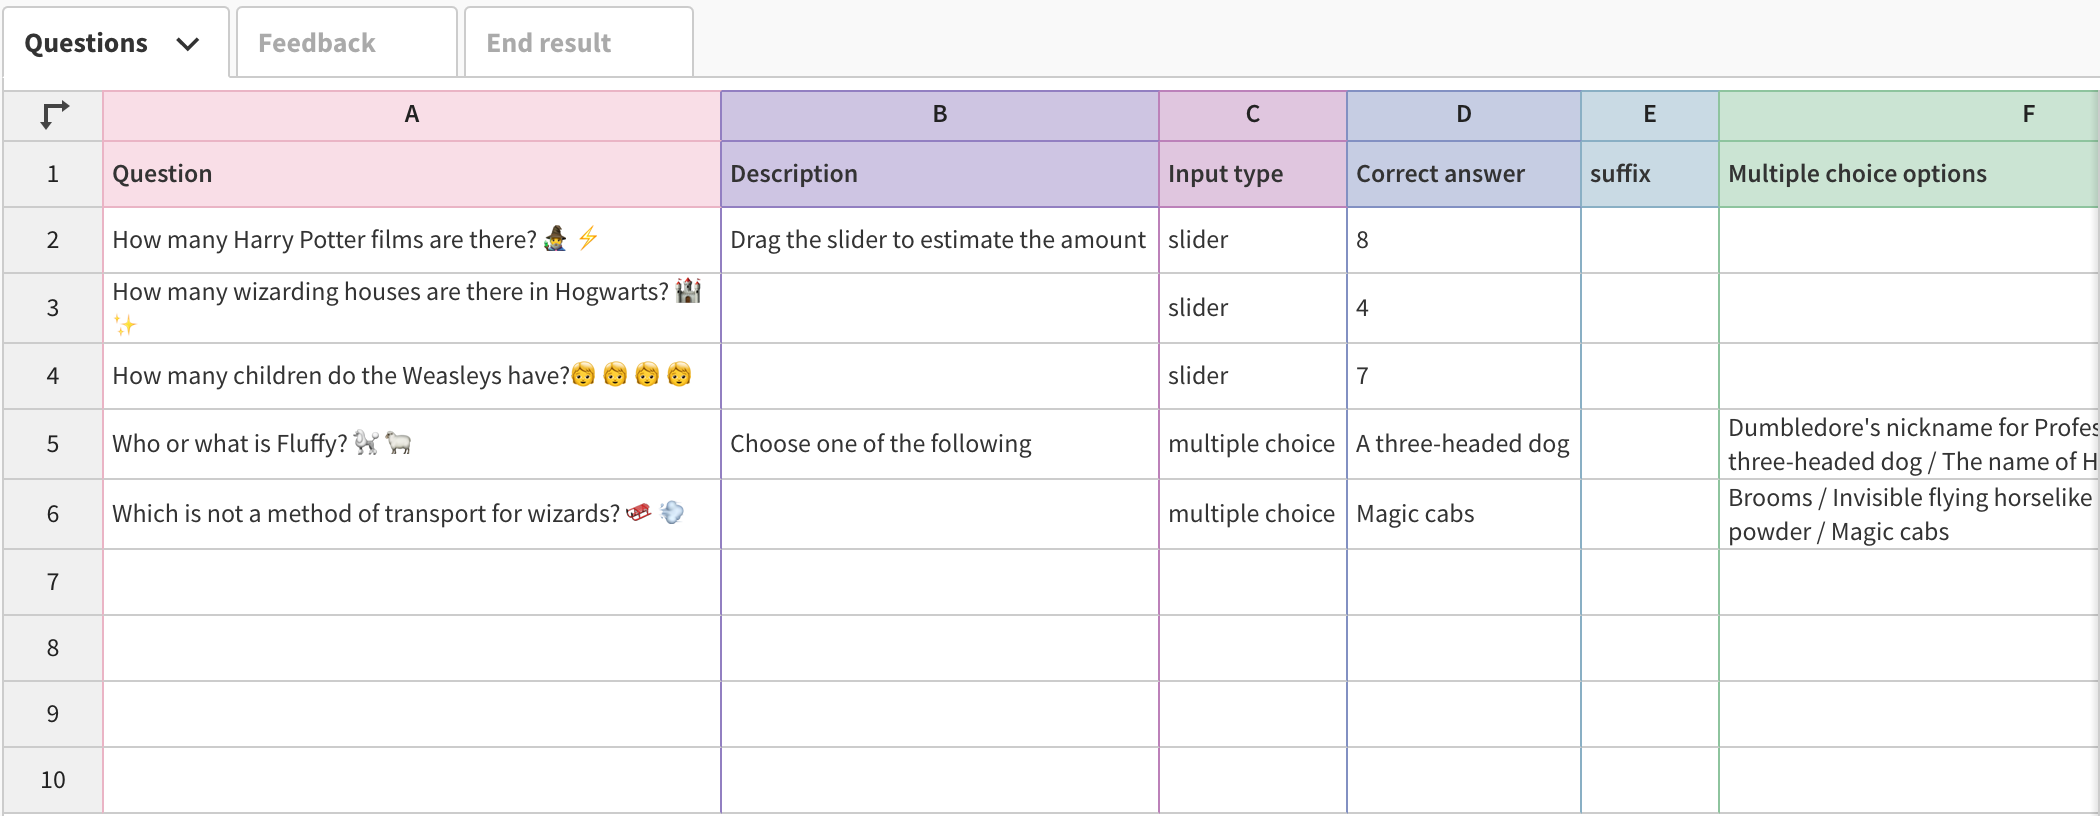This screenshot has height=816, width=2100.
Task: Select column B header
Action: tap(940, 115)
